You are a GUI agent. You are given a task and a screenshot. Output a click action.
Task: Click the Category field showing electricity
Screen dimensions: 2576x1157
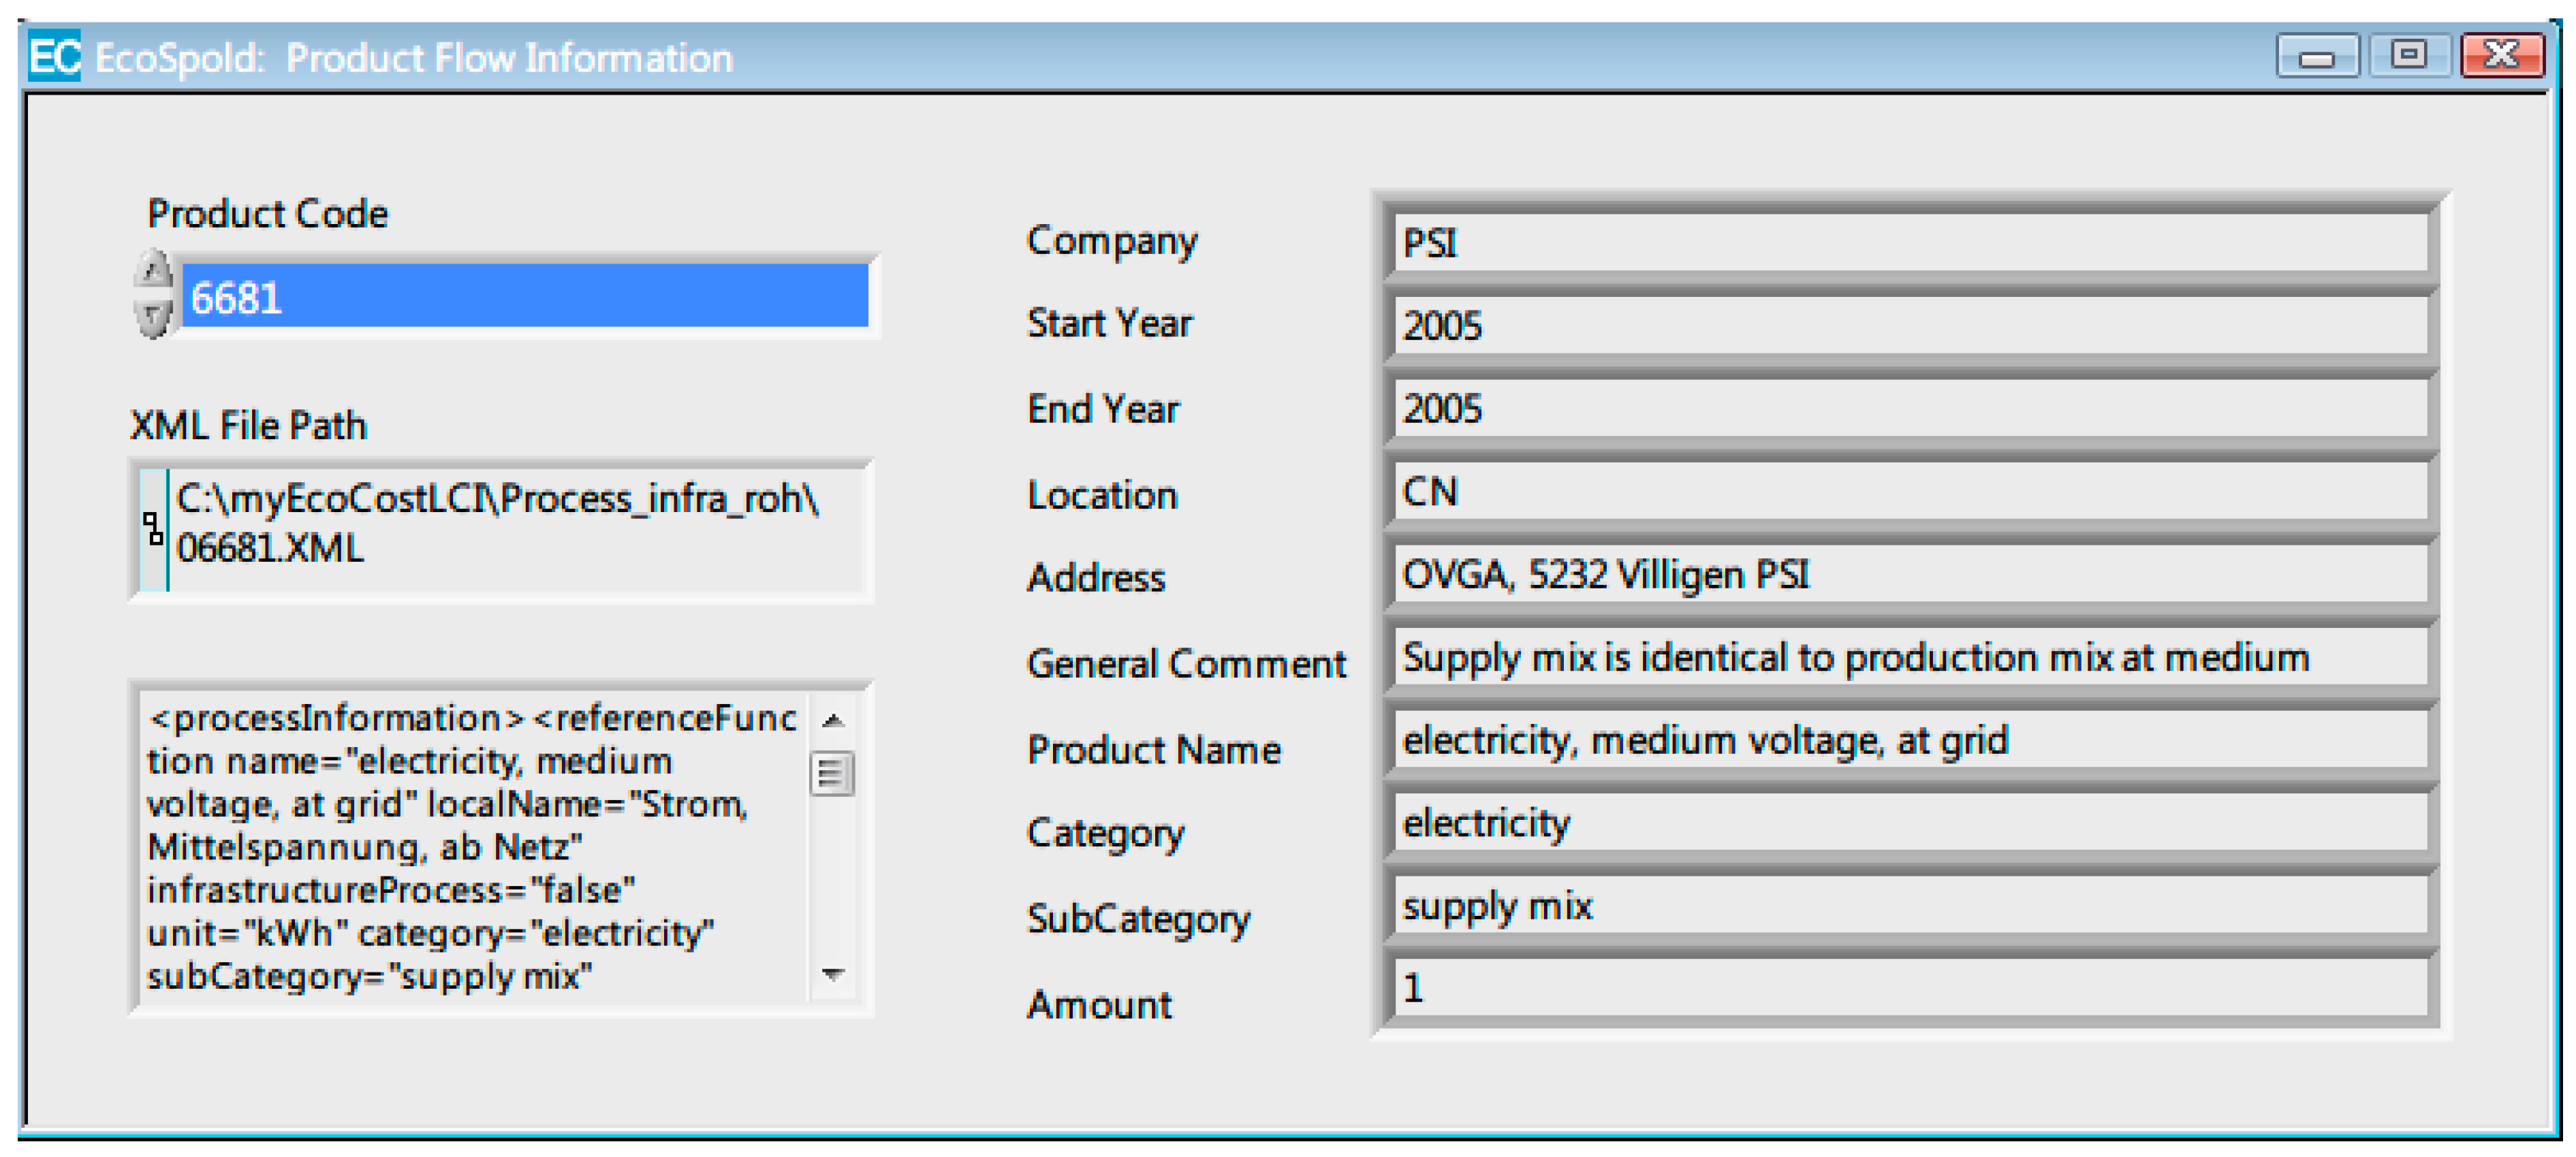tap(1911, 823)
